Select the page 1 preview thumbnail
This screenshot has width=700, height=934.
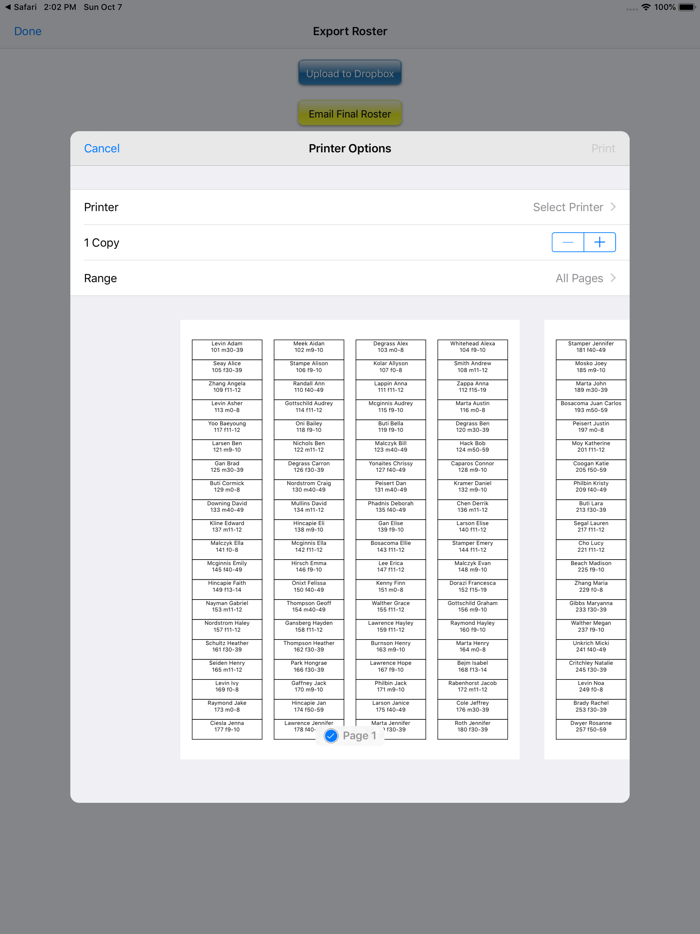click(350, 540)
